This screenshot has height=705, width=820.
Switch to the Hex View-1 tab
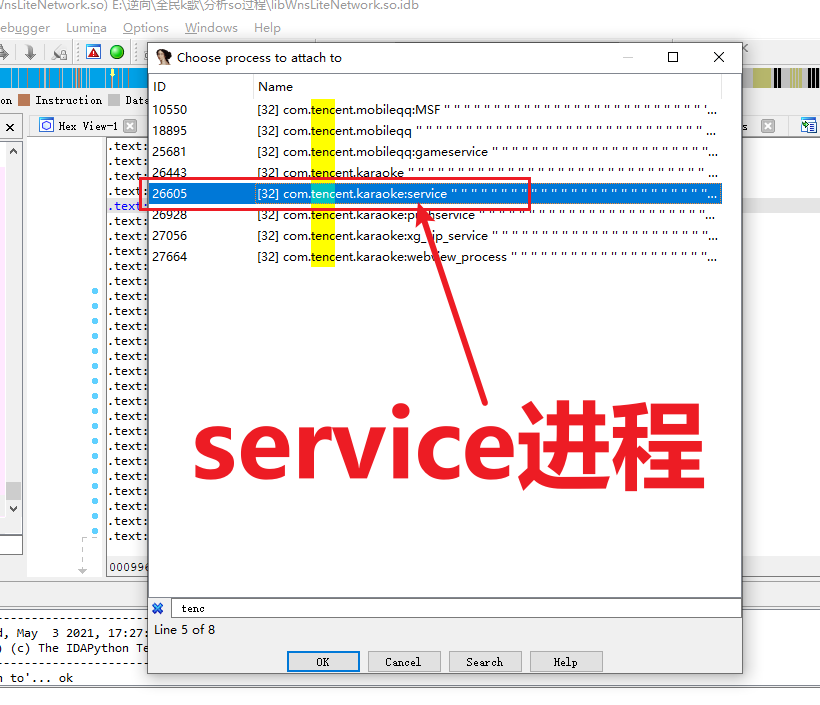(x=88, y=126)
